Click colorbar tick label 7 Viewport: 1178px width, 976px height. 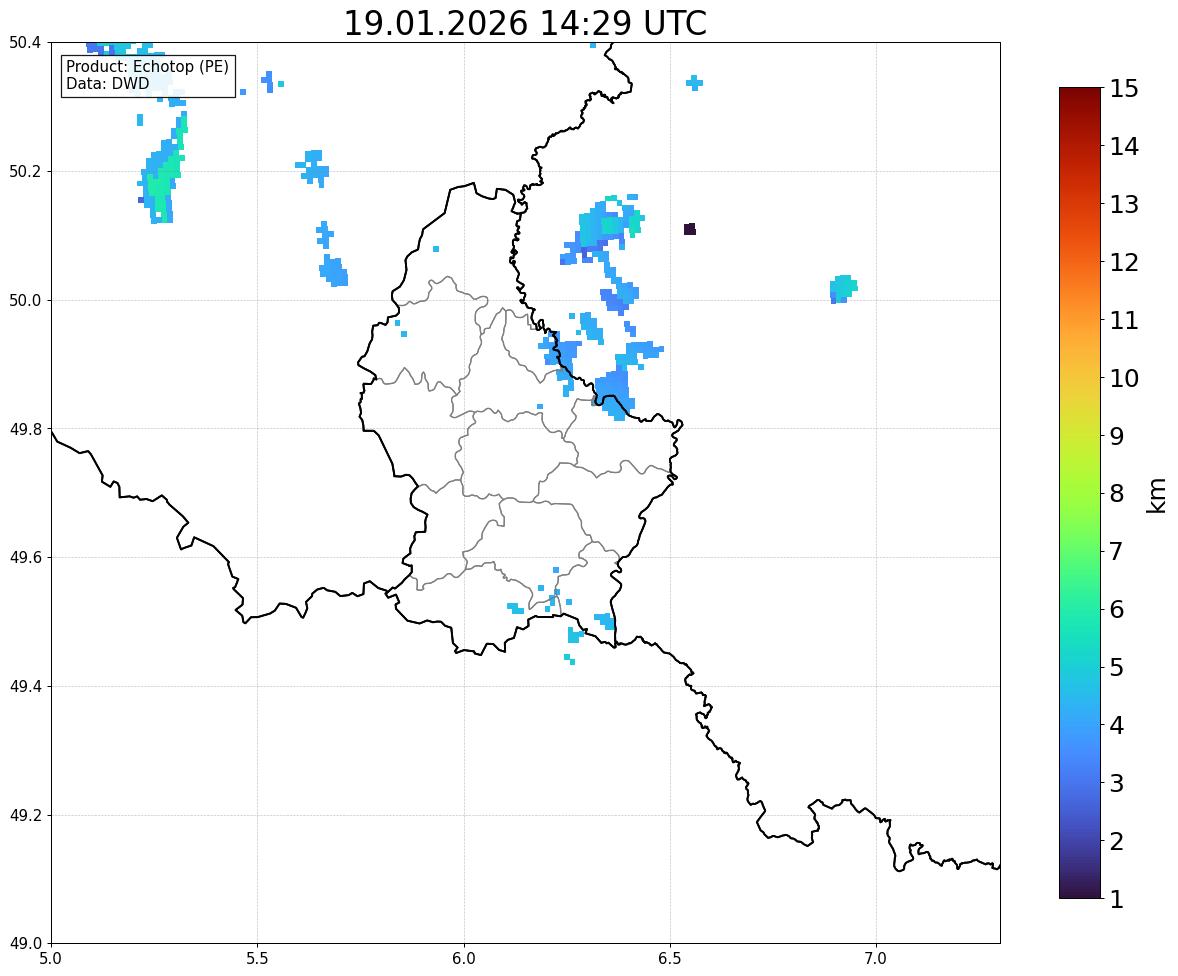point(1117,551)
